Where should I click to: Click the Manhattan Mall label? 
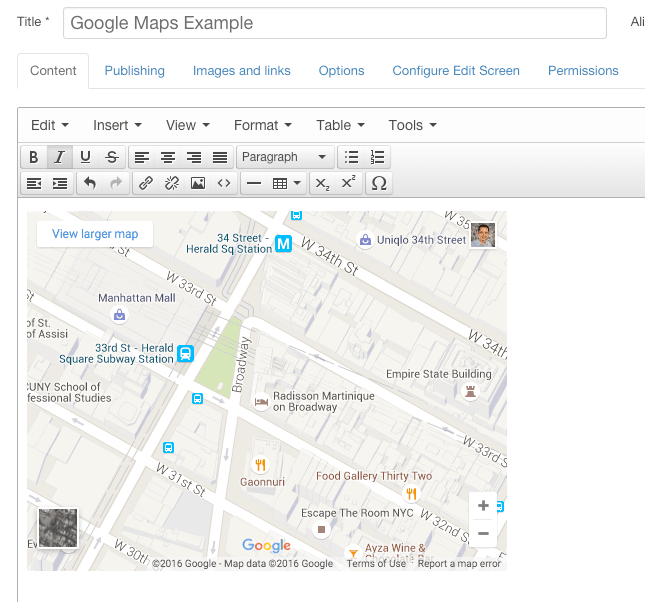pyautogui.click(x=137, y=298)
